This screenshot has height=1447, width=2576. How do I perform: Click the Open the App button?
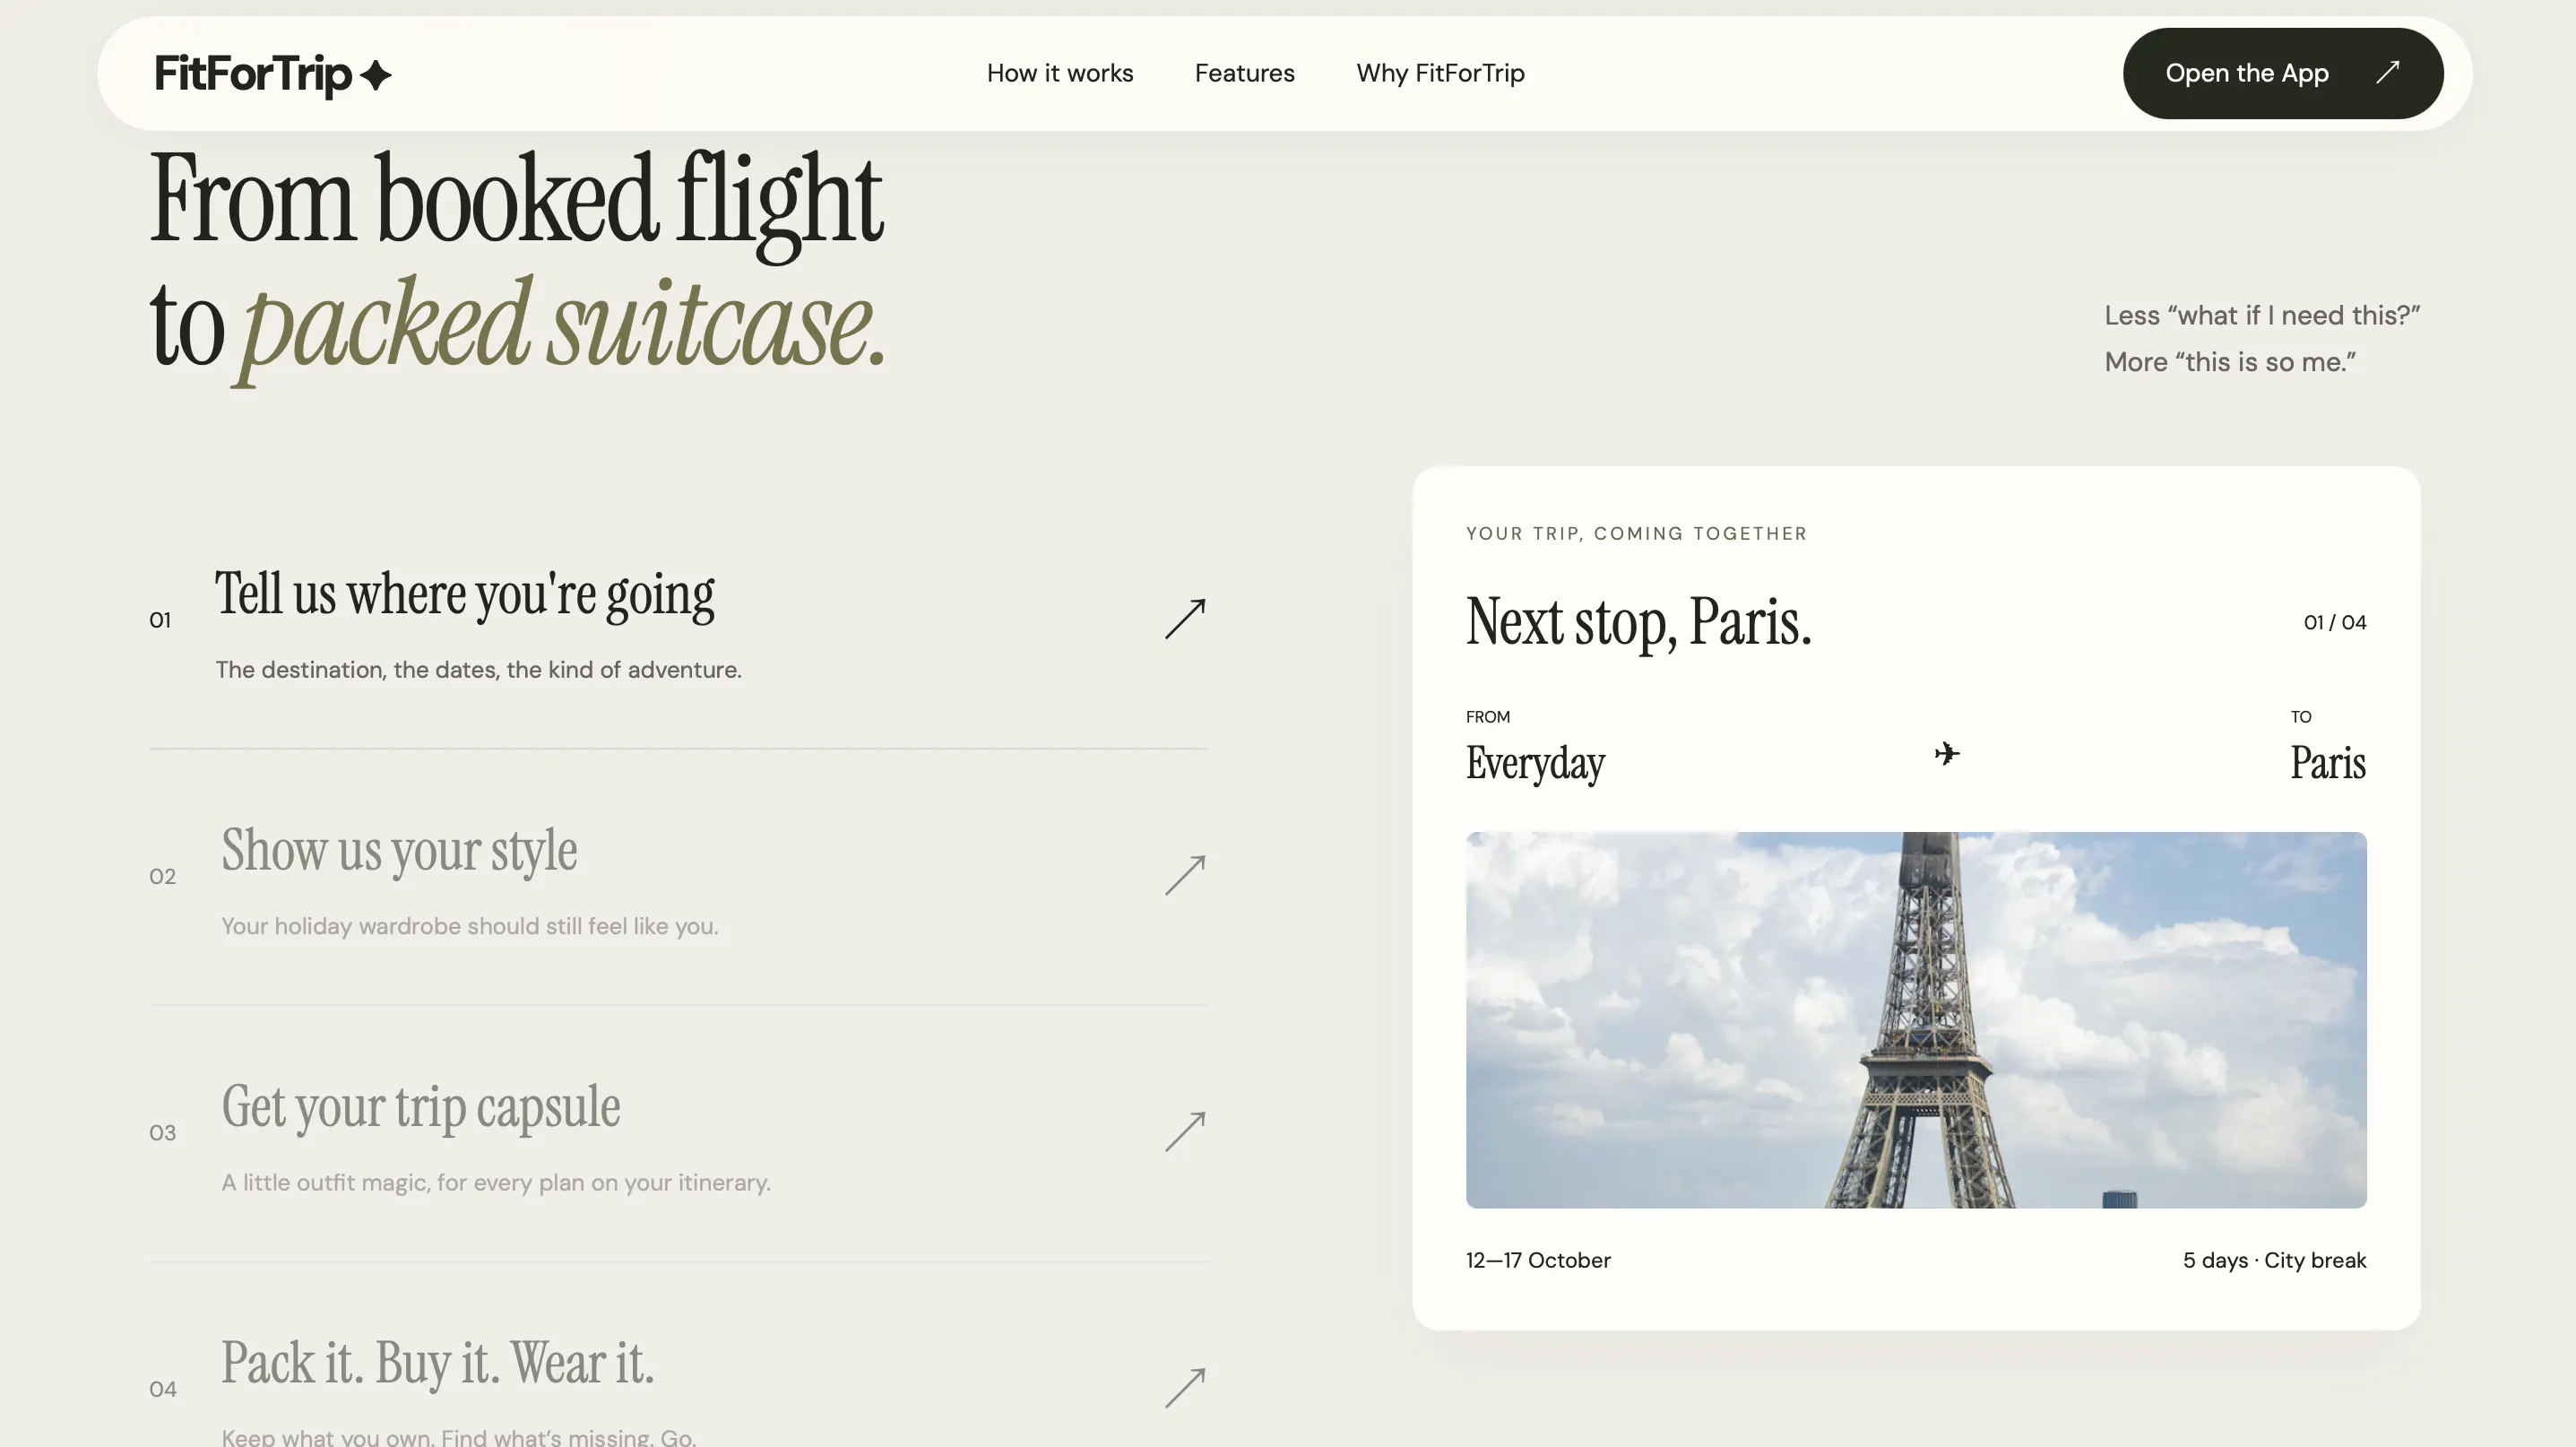coord(2282,73)
